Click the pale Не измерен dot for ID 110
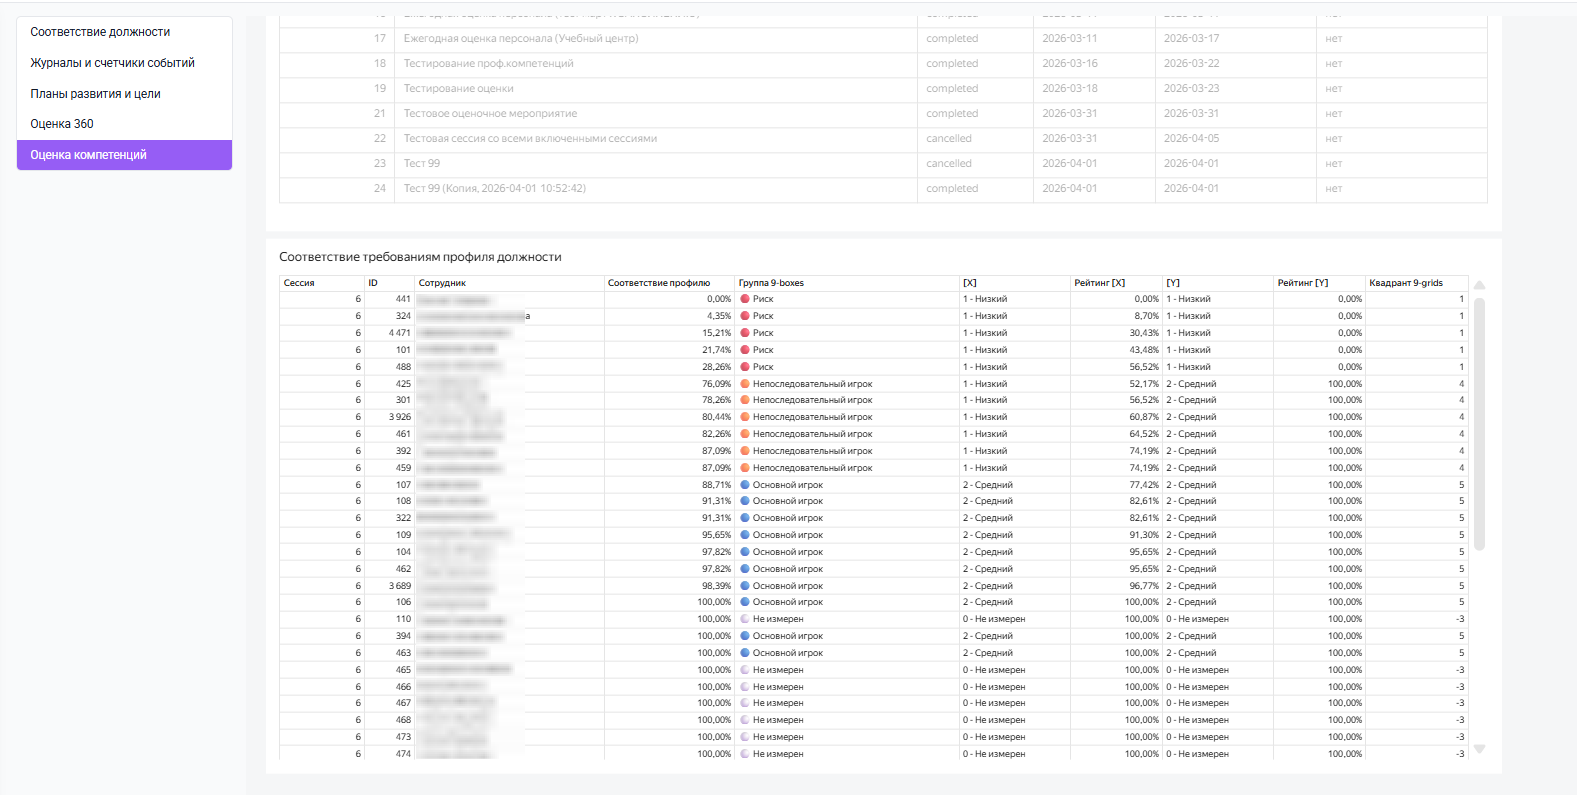Screen dimensions: 1577x795 [x=745, y=619]
